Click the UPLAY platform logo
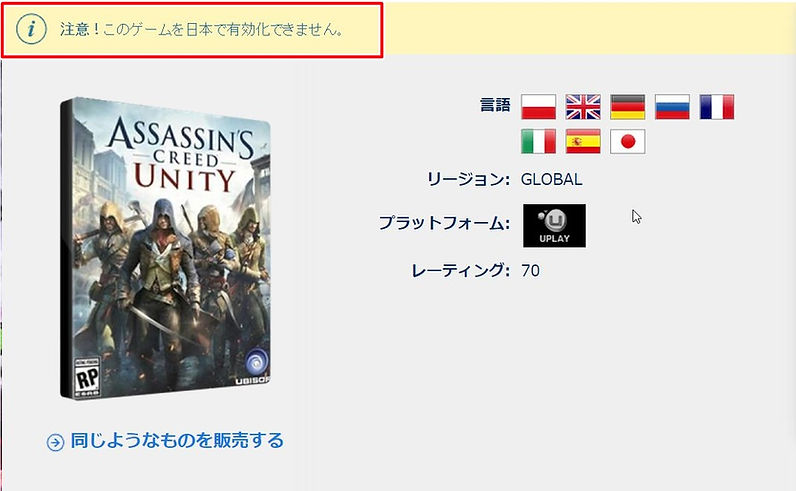Screen dimensions: 796x491 (x=554, y=226)
